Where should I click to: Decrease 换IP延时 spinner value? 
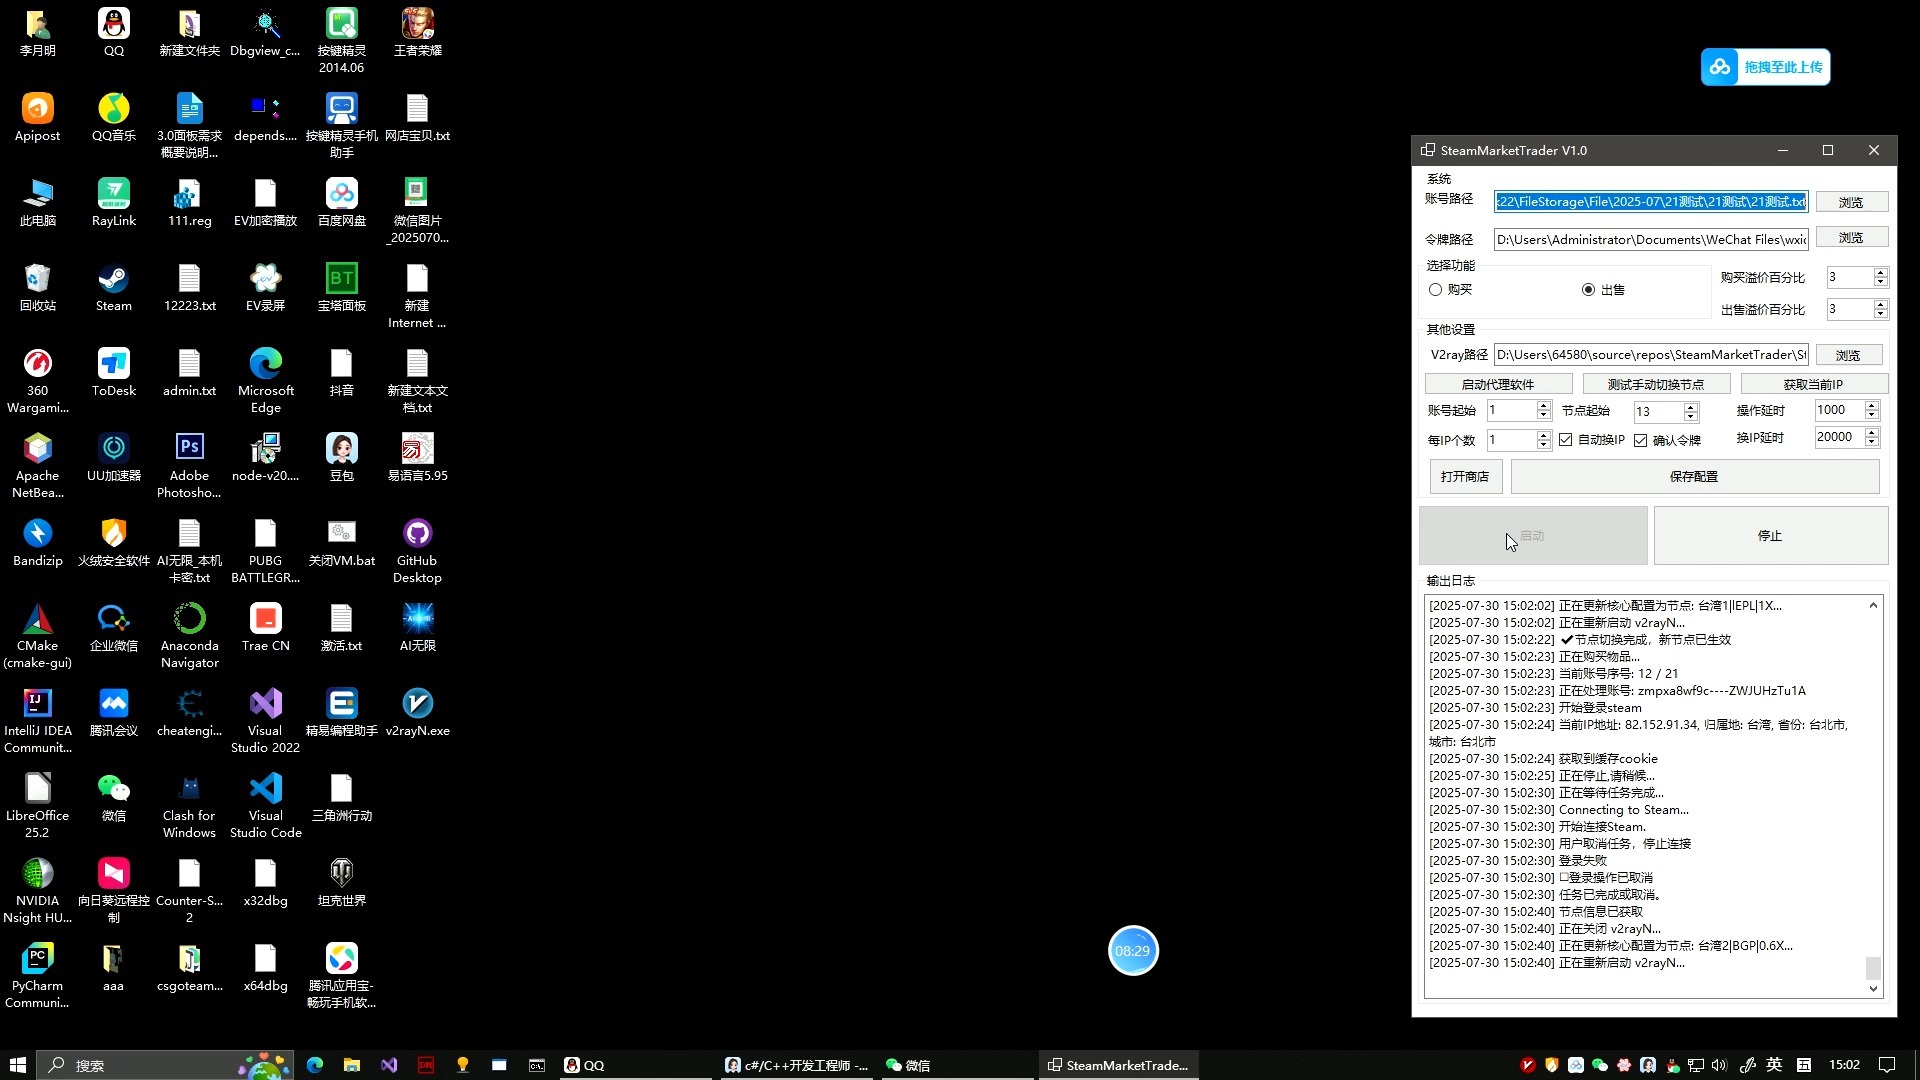point(1872,442)
